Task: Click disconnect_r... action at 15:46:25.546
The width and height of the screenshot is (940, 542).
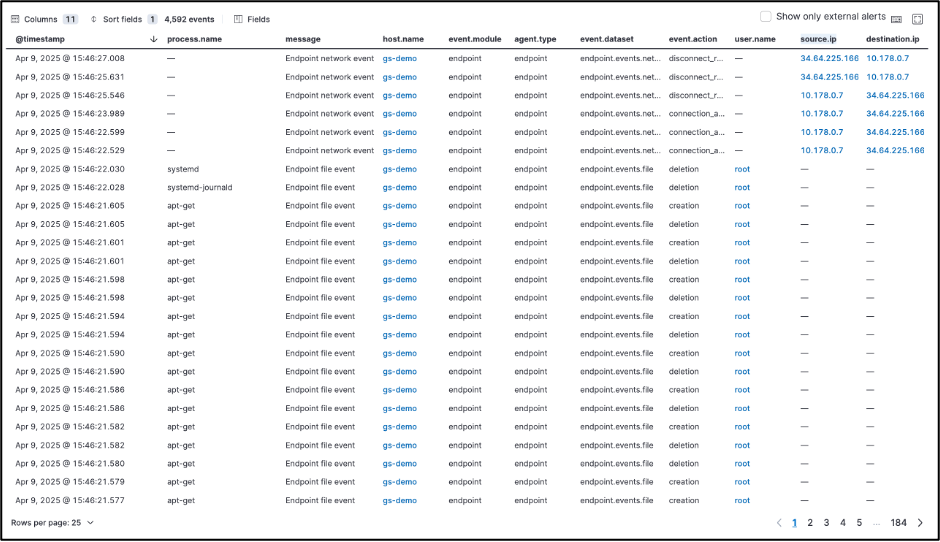Action: click(x=696, y=95)
